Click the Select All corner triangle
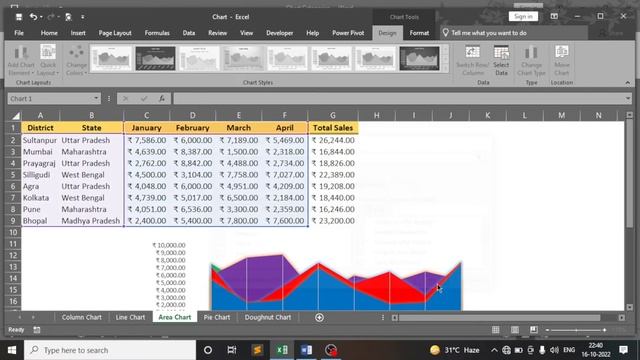The image size is (640, 360). pyautogui.click(x=15, y=116)
